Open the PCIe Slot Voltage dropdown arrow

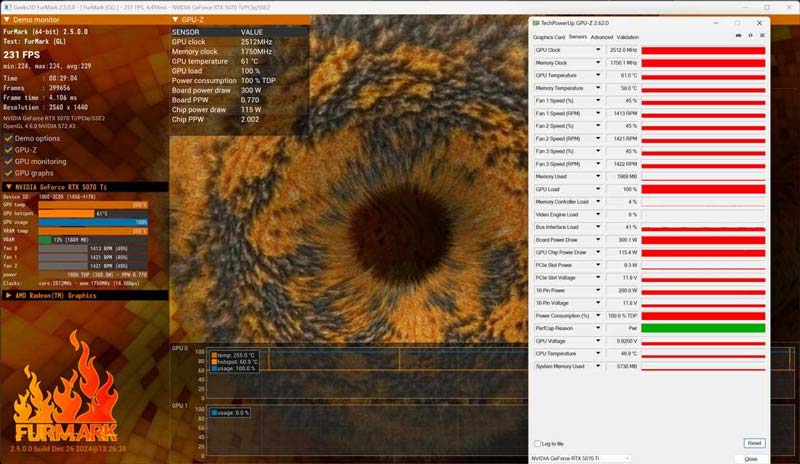[x=598, y=278]
